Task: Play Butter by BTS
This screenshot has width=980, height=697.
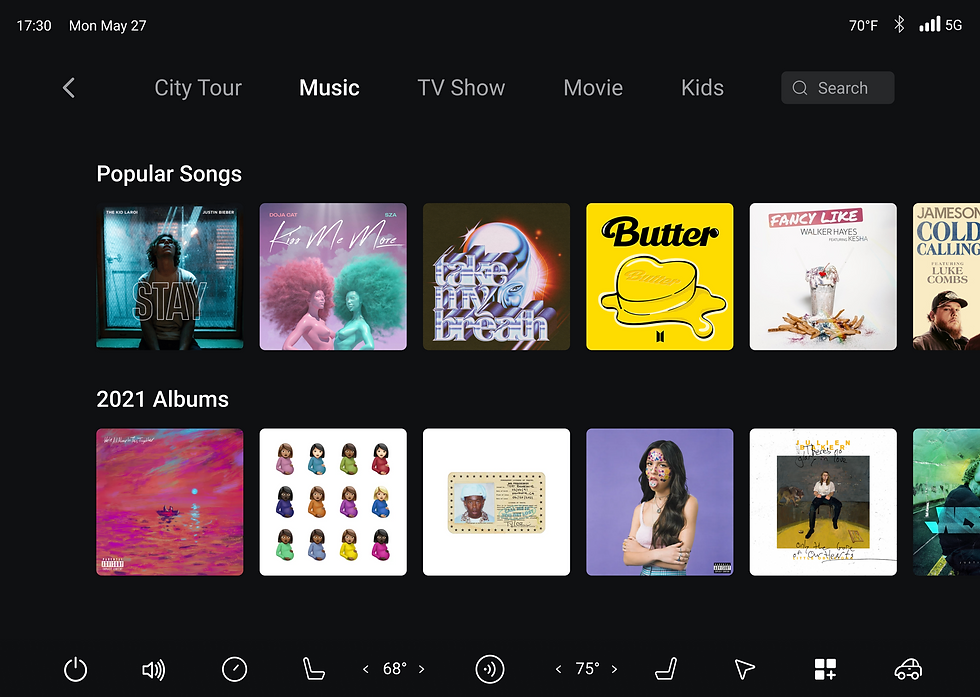Action: point(659,276)
